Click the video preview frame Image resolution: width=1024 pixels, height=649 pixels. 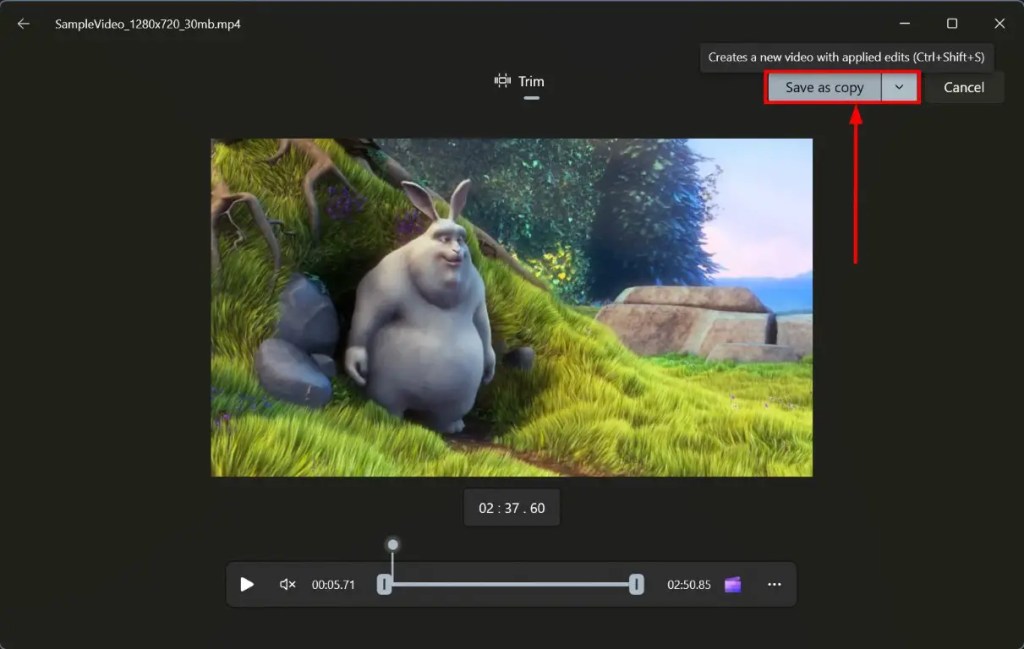(511, 307)
